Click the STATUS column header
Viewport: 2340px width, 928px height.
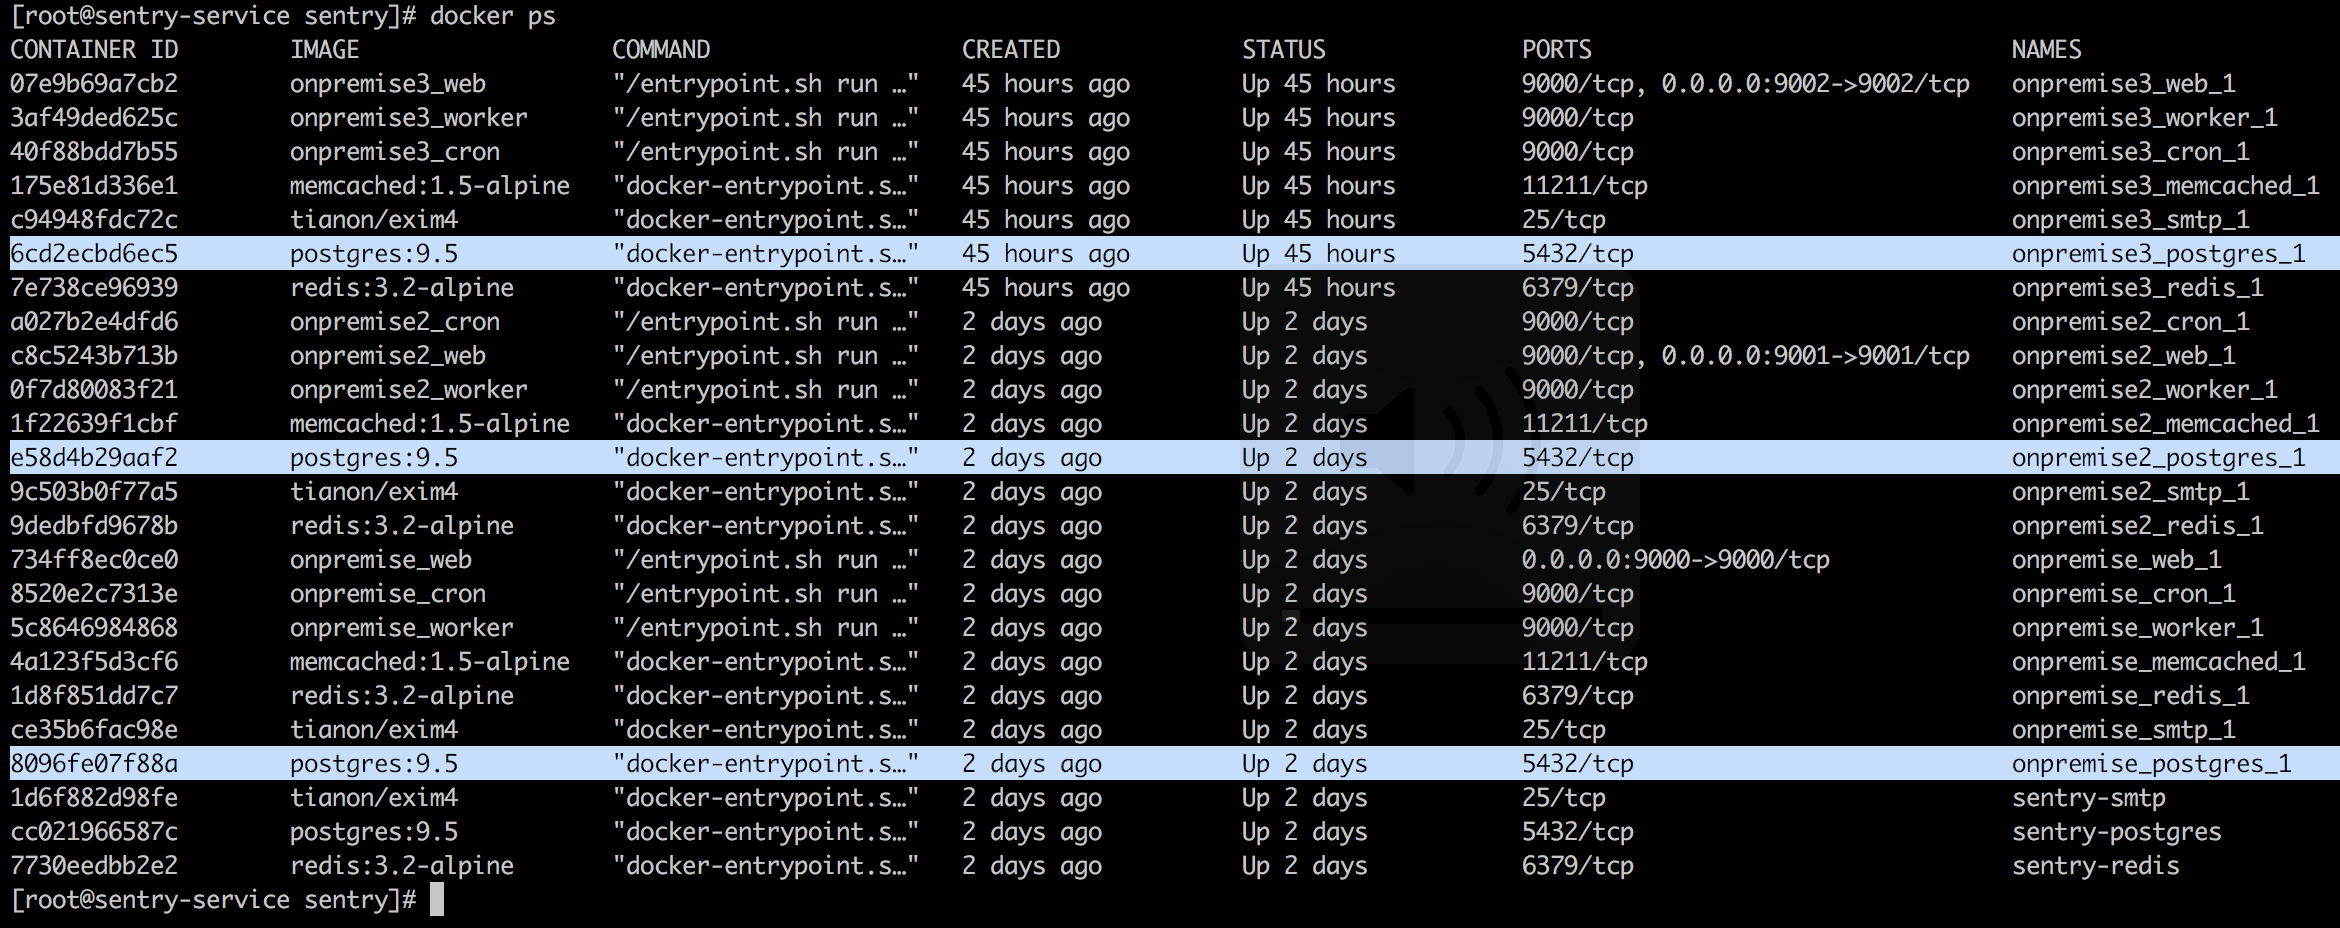[1284, 50]
